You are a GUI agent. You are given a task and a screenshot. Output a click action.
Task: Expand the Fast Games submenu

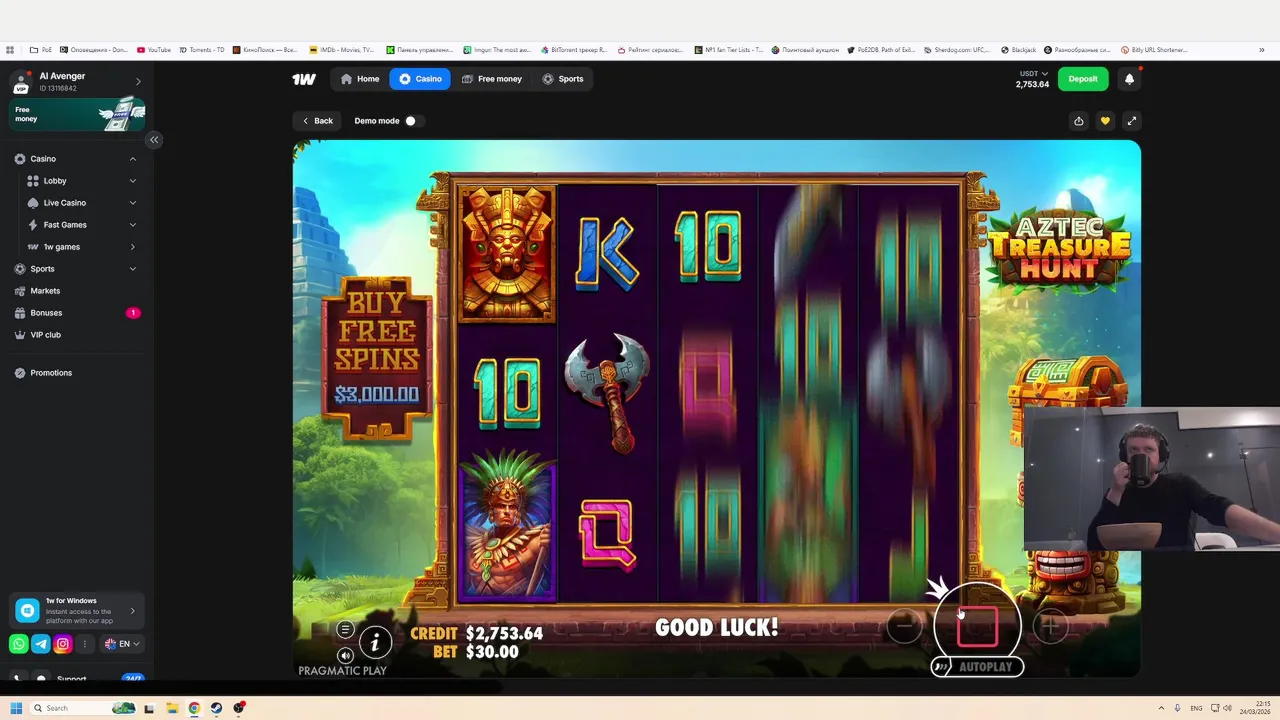(x=132, y=225)
